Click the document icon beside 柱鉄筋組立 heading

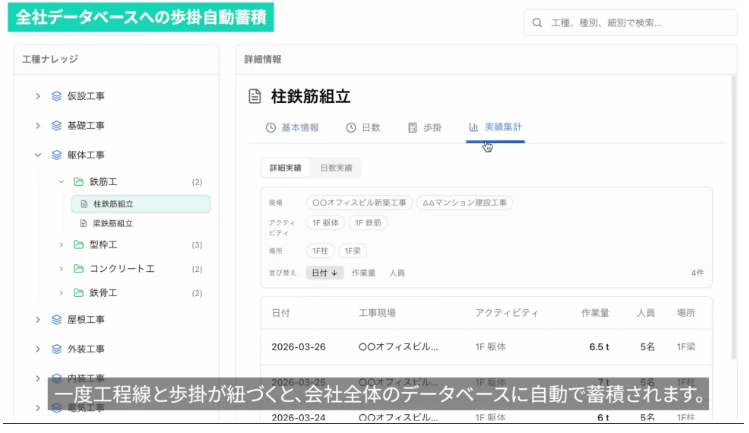pos(255,96)
